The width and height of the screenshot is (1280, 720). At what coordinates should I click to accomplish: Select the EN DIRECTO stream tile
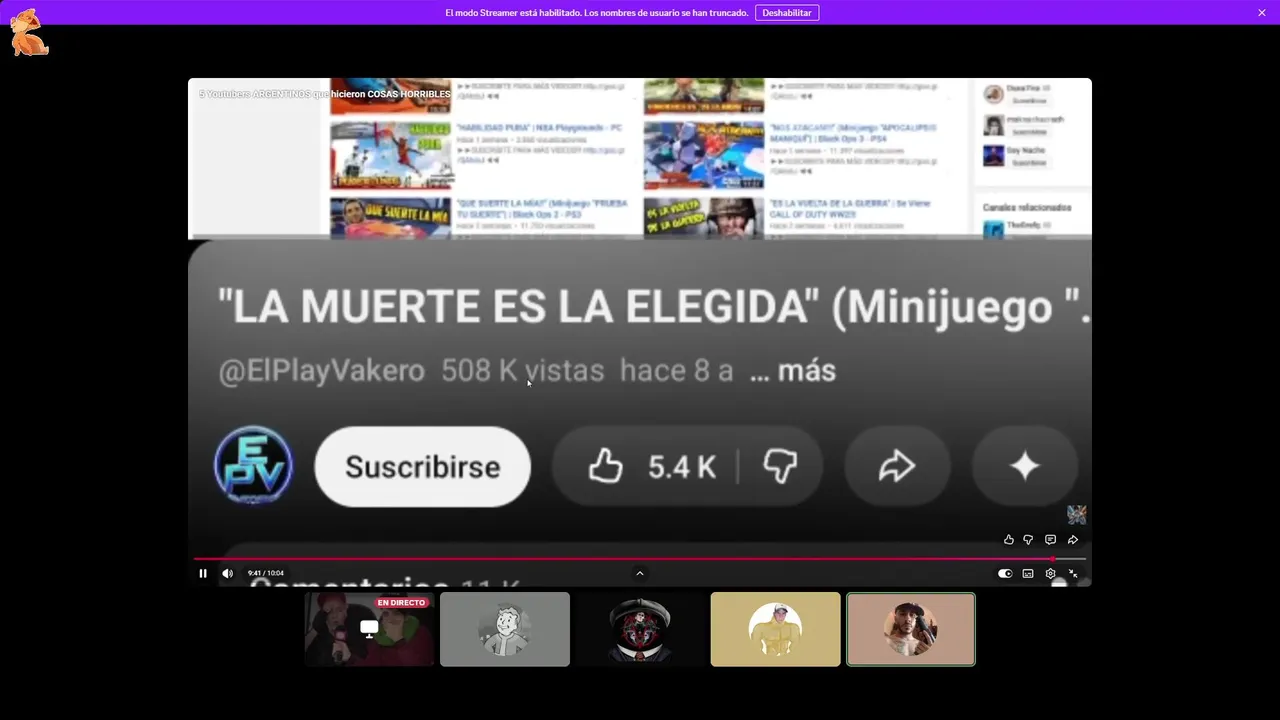369,629
